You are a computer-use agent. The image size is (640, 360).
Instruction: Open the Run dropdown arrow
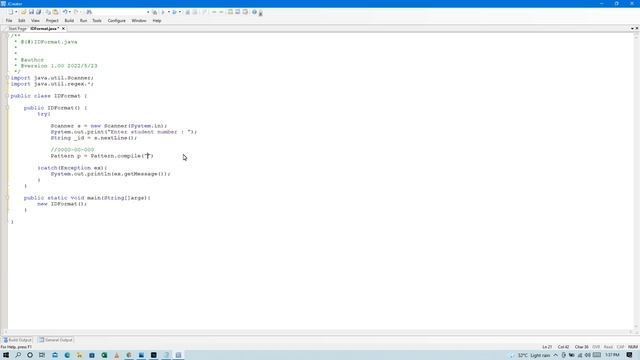click(x=169, y=12)
